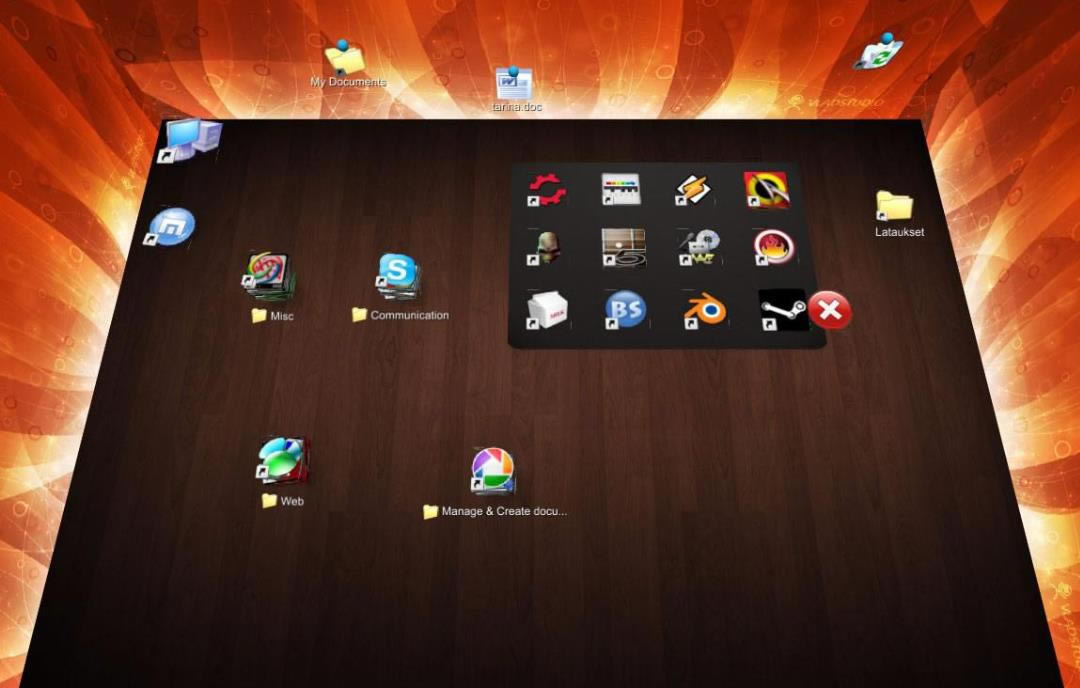Select the Misc pile top icon
The width and height of the screenshot is (1080, 688).
[269, 275]
